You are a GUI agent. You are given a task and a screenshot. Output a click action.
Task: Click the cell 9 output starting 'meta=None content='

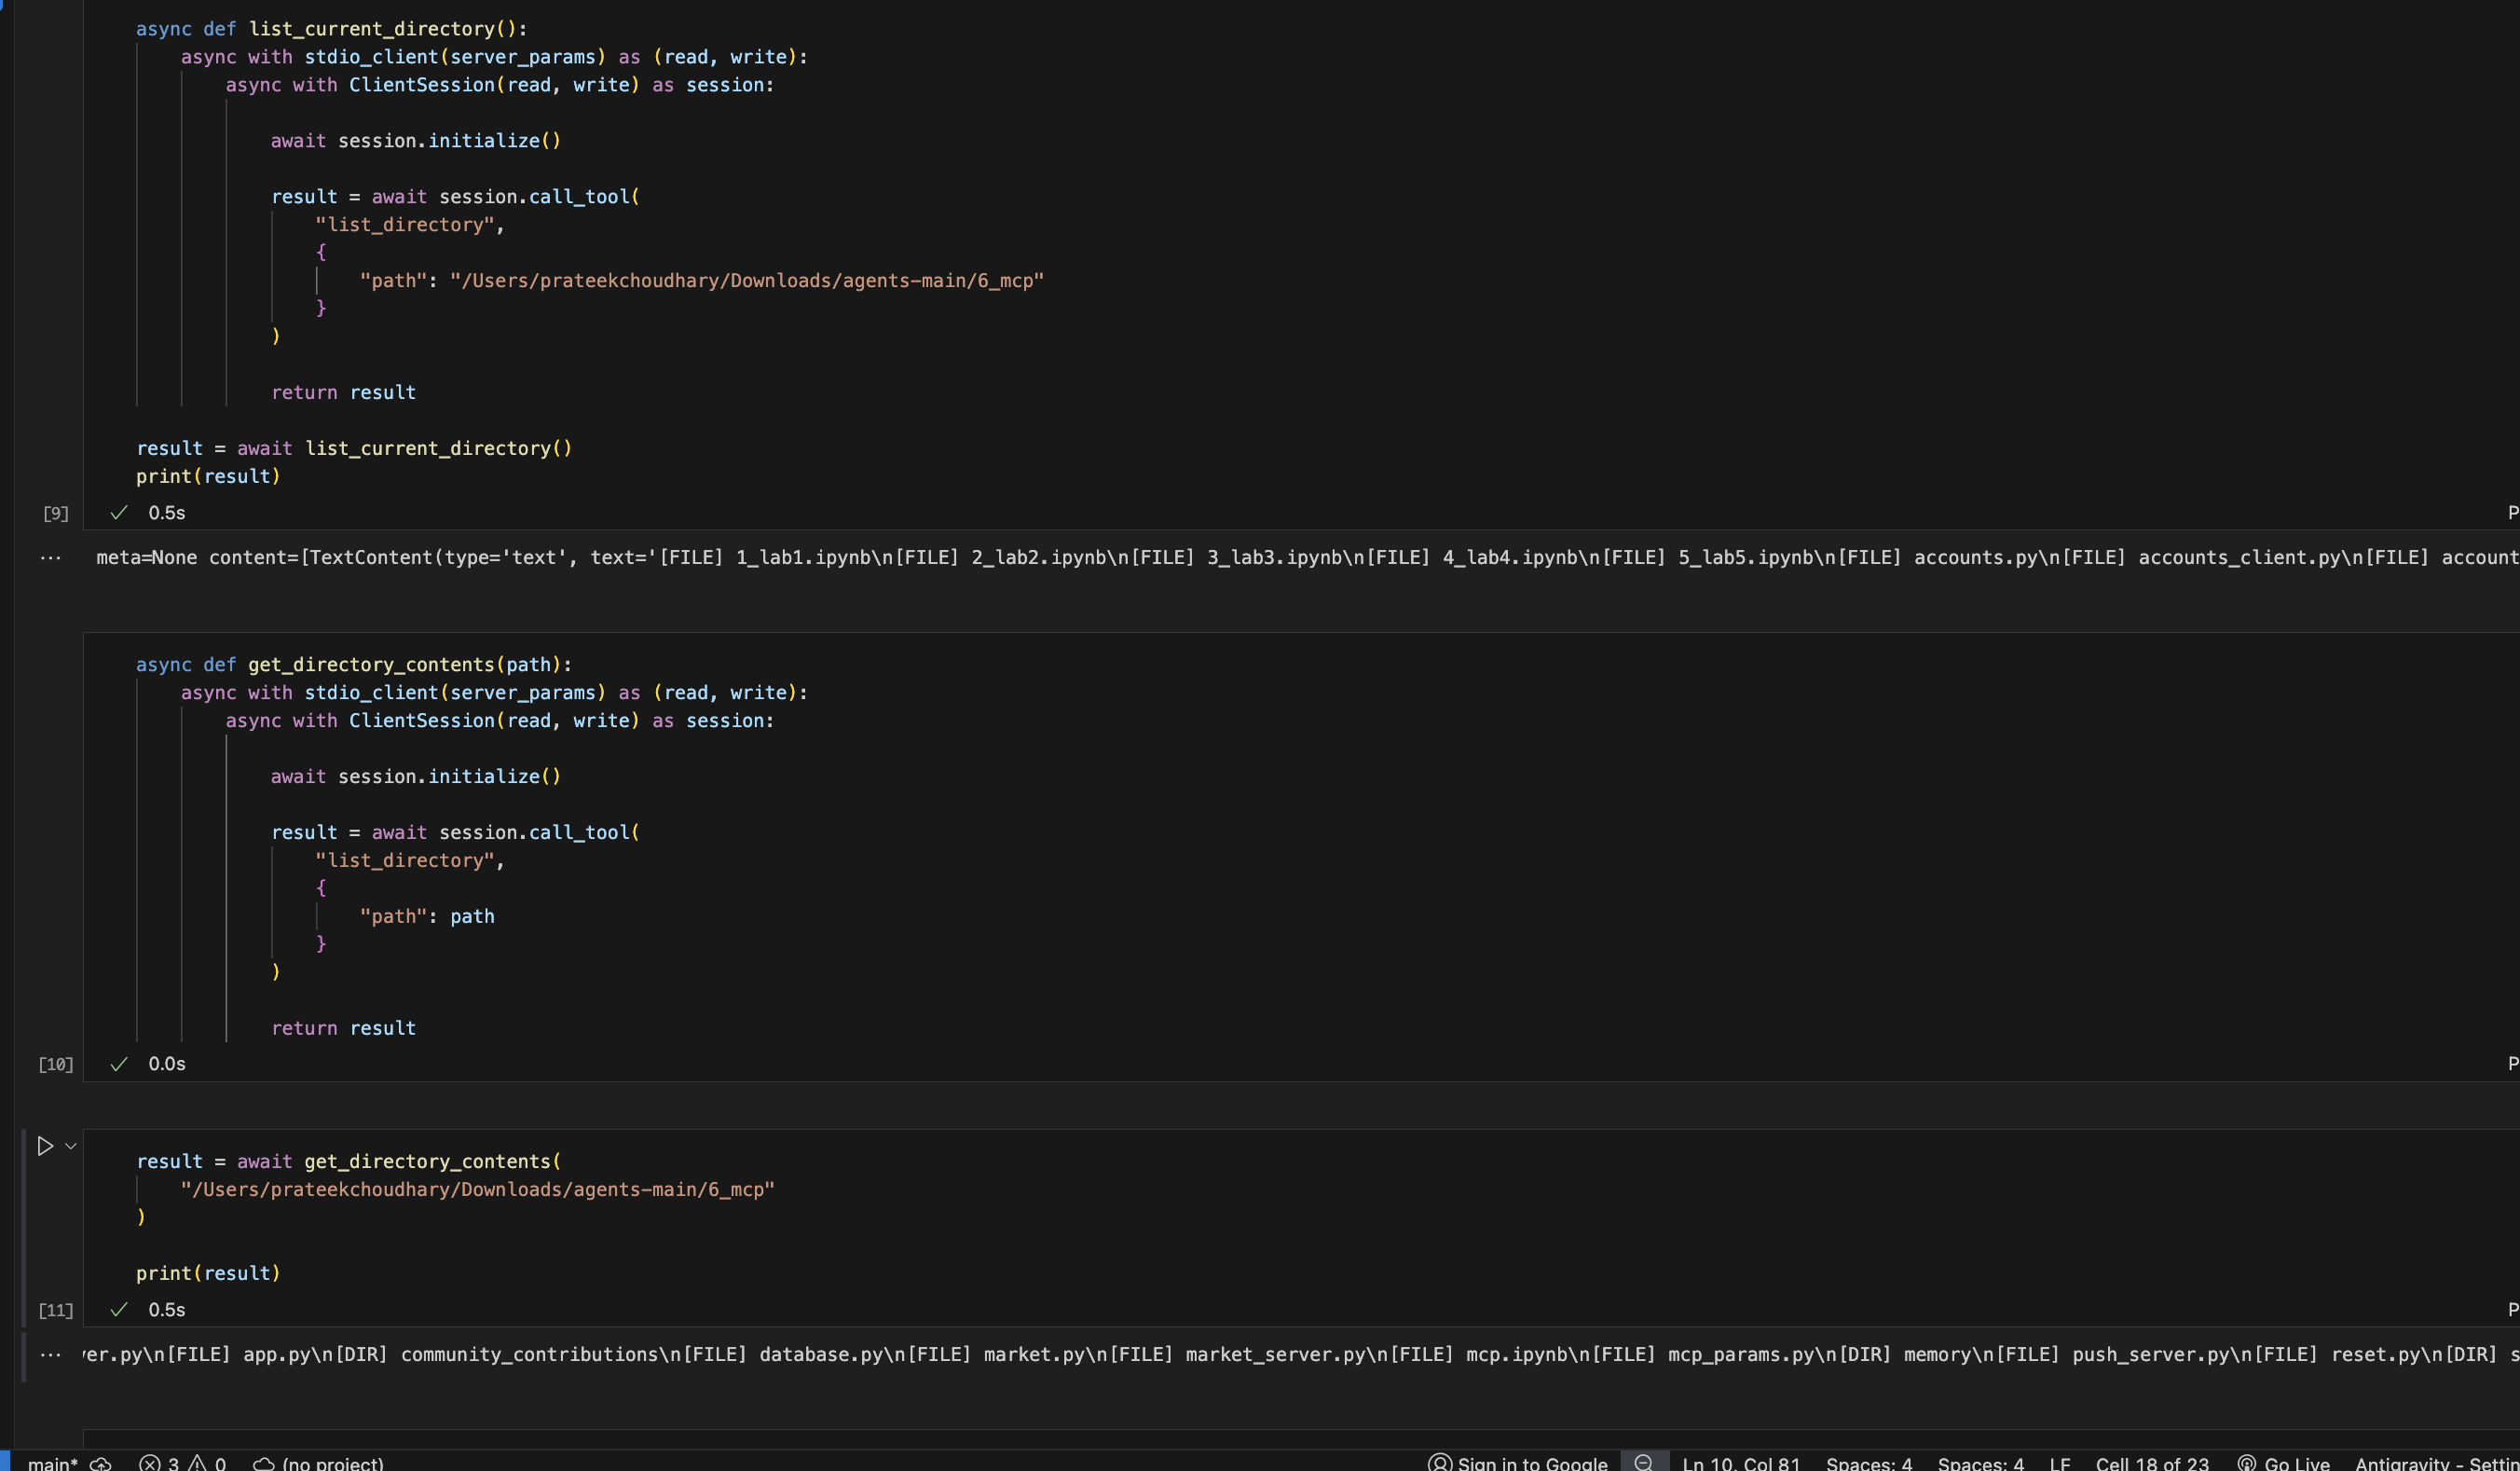pos(1307,558)
